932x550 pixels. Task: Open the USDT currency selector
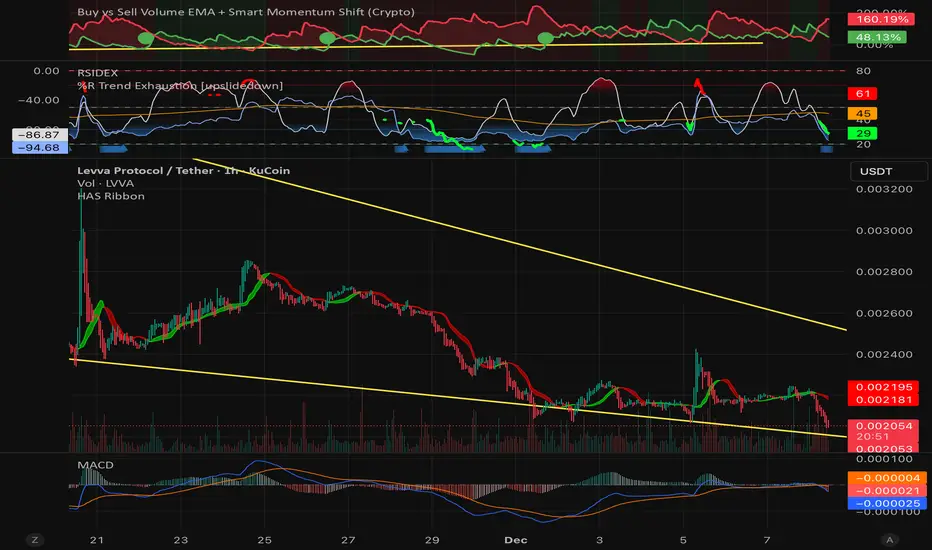point(889,171)
